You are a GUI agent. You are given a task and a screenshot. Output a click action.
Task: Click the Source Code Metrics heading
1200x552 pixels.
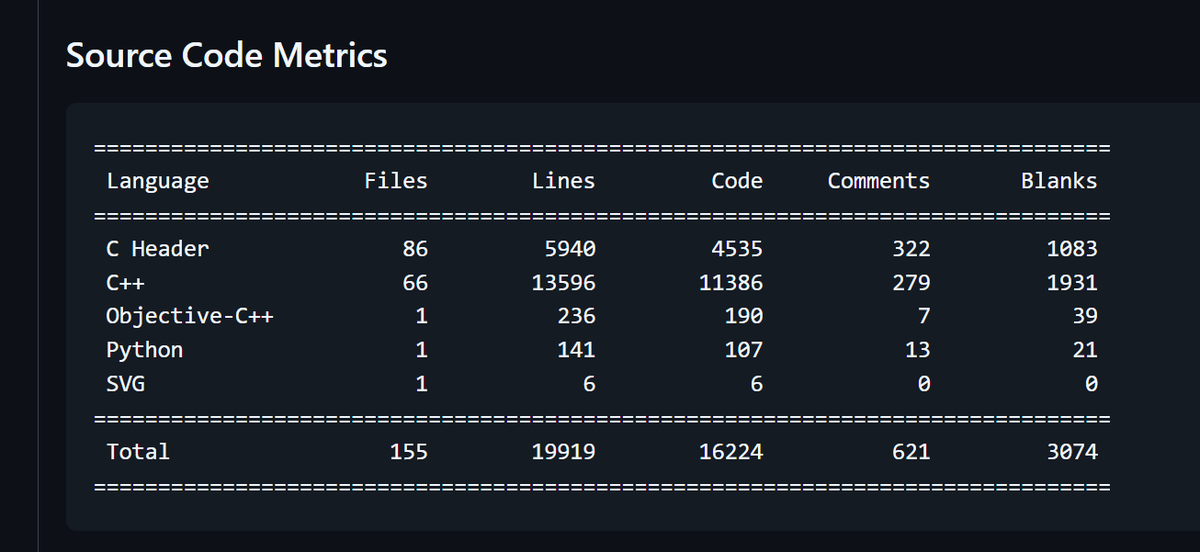pos(227,55)
